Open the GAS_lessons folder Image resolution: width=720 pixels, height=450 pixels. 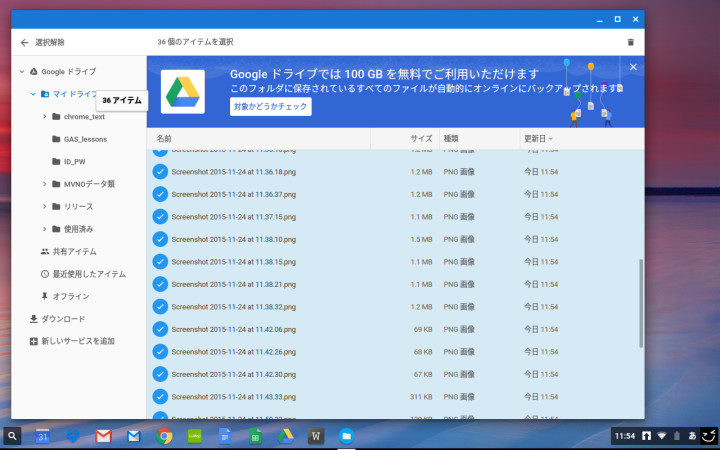pyautogui.click(x=85, y=139)
